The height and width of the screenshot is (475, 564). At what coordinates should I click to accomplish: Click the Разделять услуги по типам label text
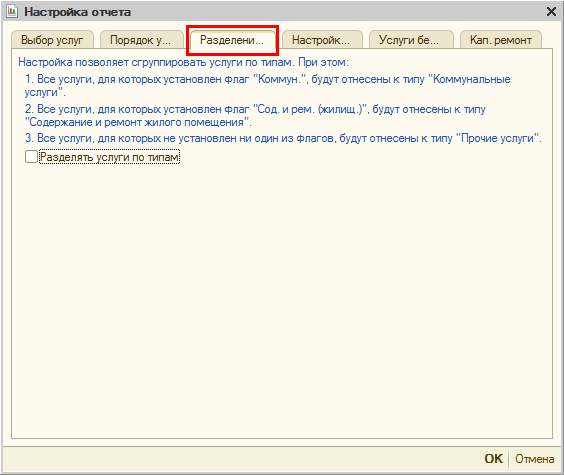[109, 157]
